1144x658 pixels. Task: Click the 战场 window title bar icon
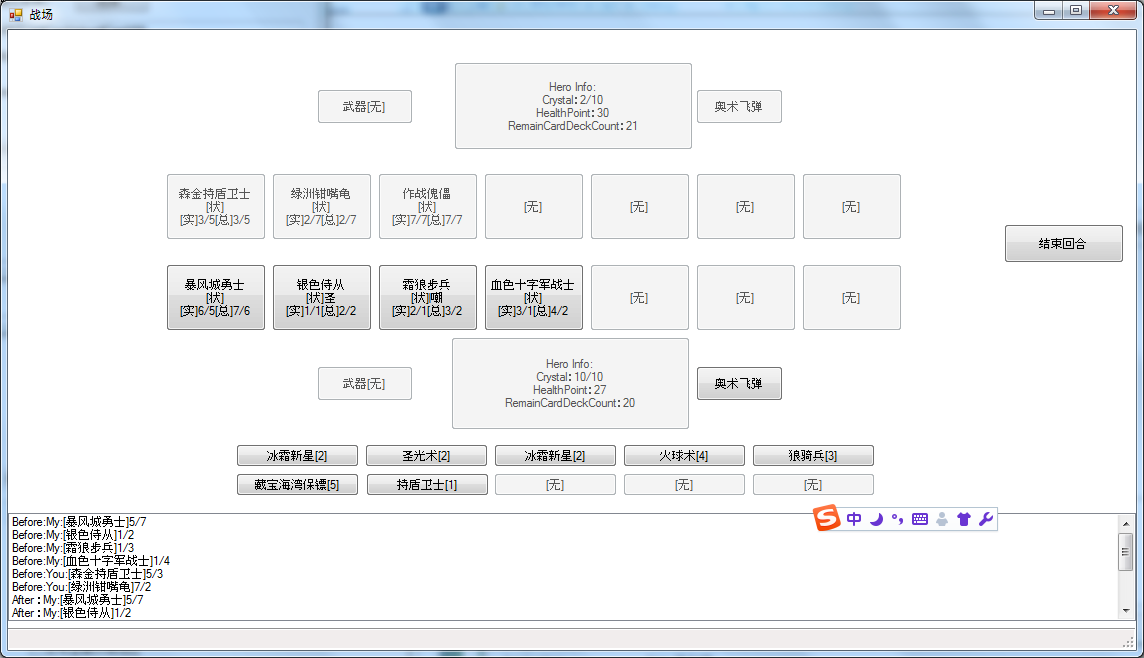pos(16,14)
